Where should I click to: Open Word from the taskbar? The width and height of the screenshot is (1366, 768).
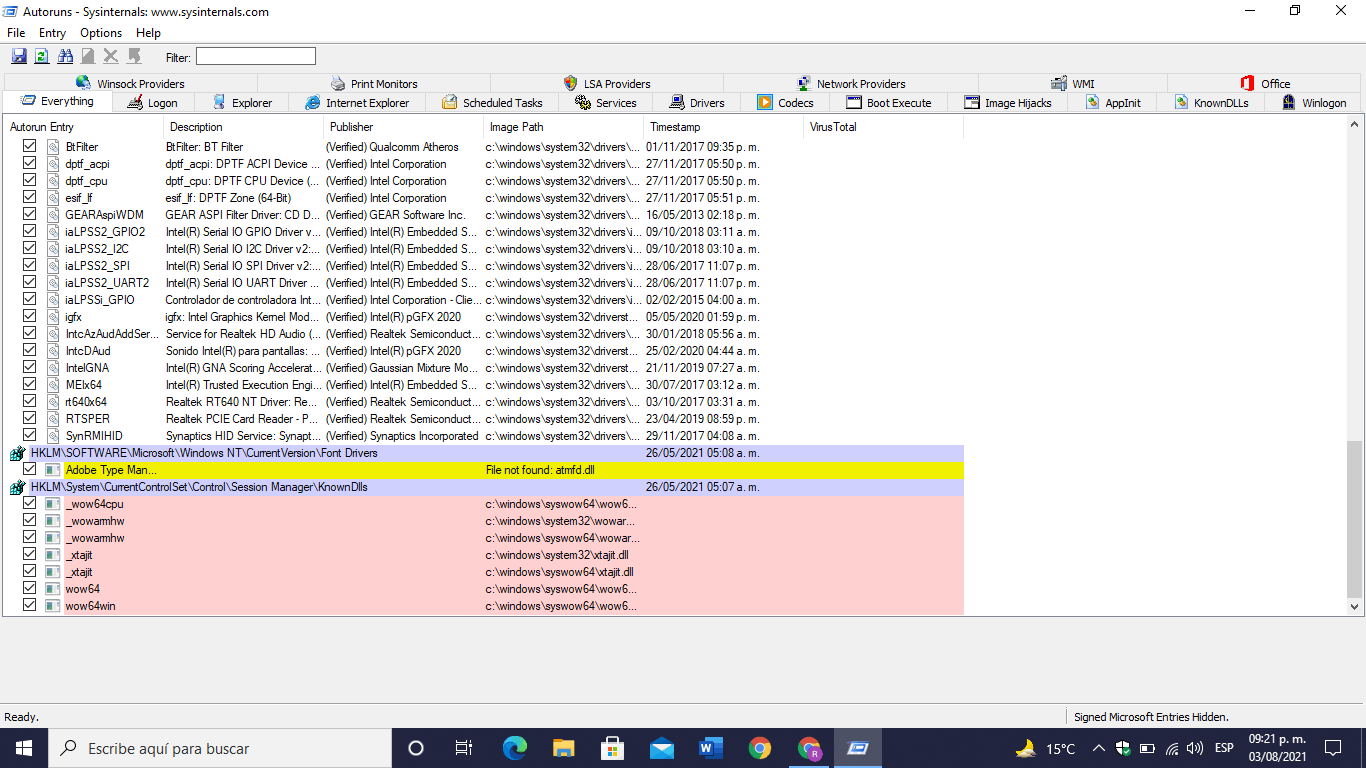click(x=711, y=748)
